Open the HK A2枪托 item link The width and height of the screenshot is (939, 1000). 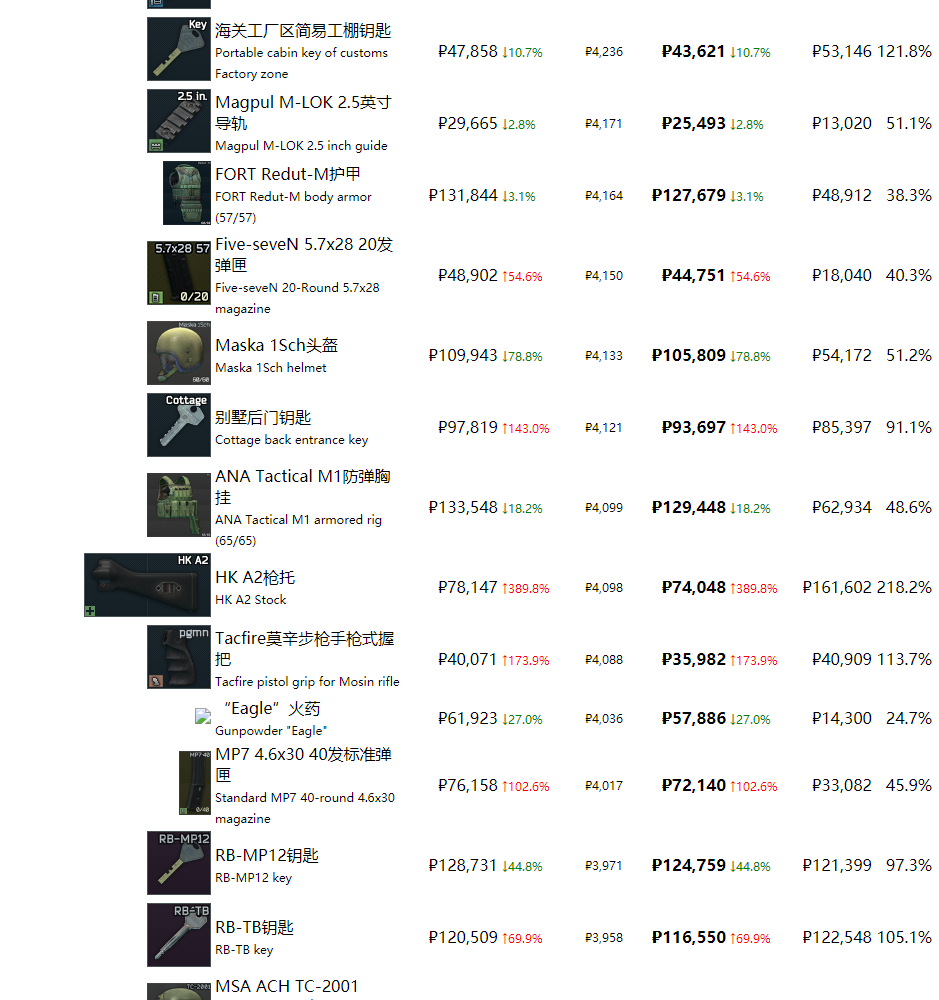(x=255, y=577)
